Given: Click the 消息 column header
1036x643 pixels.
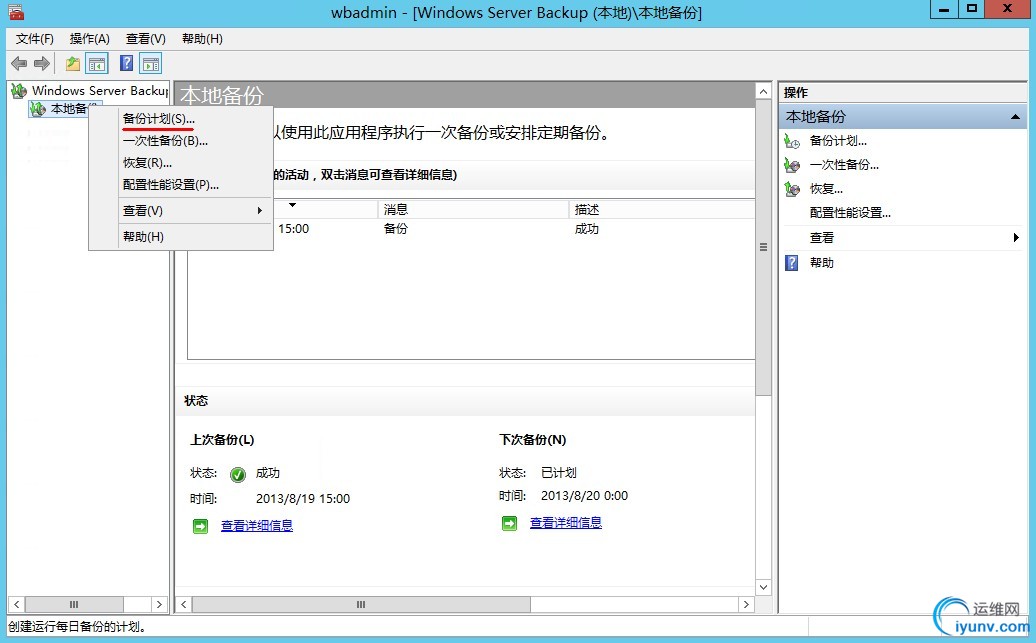Looking at the screenshot, I should click(x=473, y=209).
